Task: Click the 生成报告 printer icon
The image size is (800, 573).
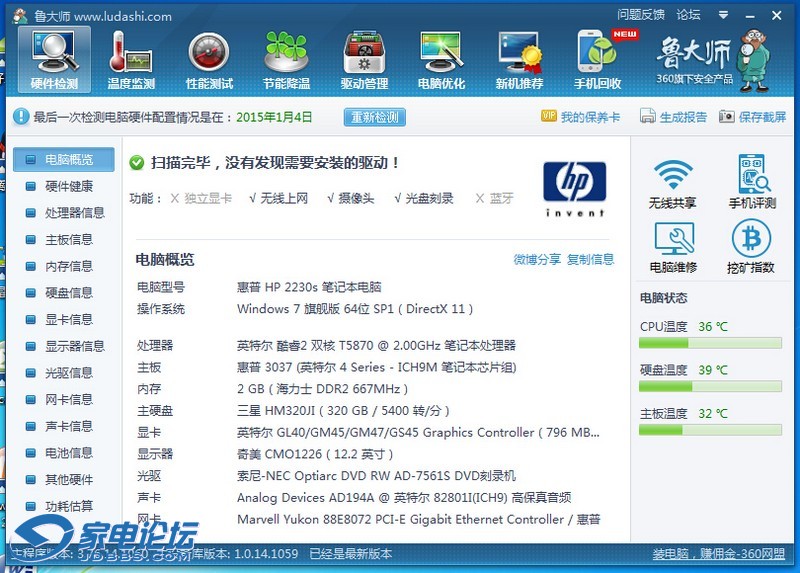Action: [647, 116]
